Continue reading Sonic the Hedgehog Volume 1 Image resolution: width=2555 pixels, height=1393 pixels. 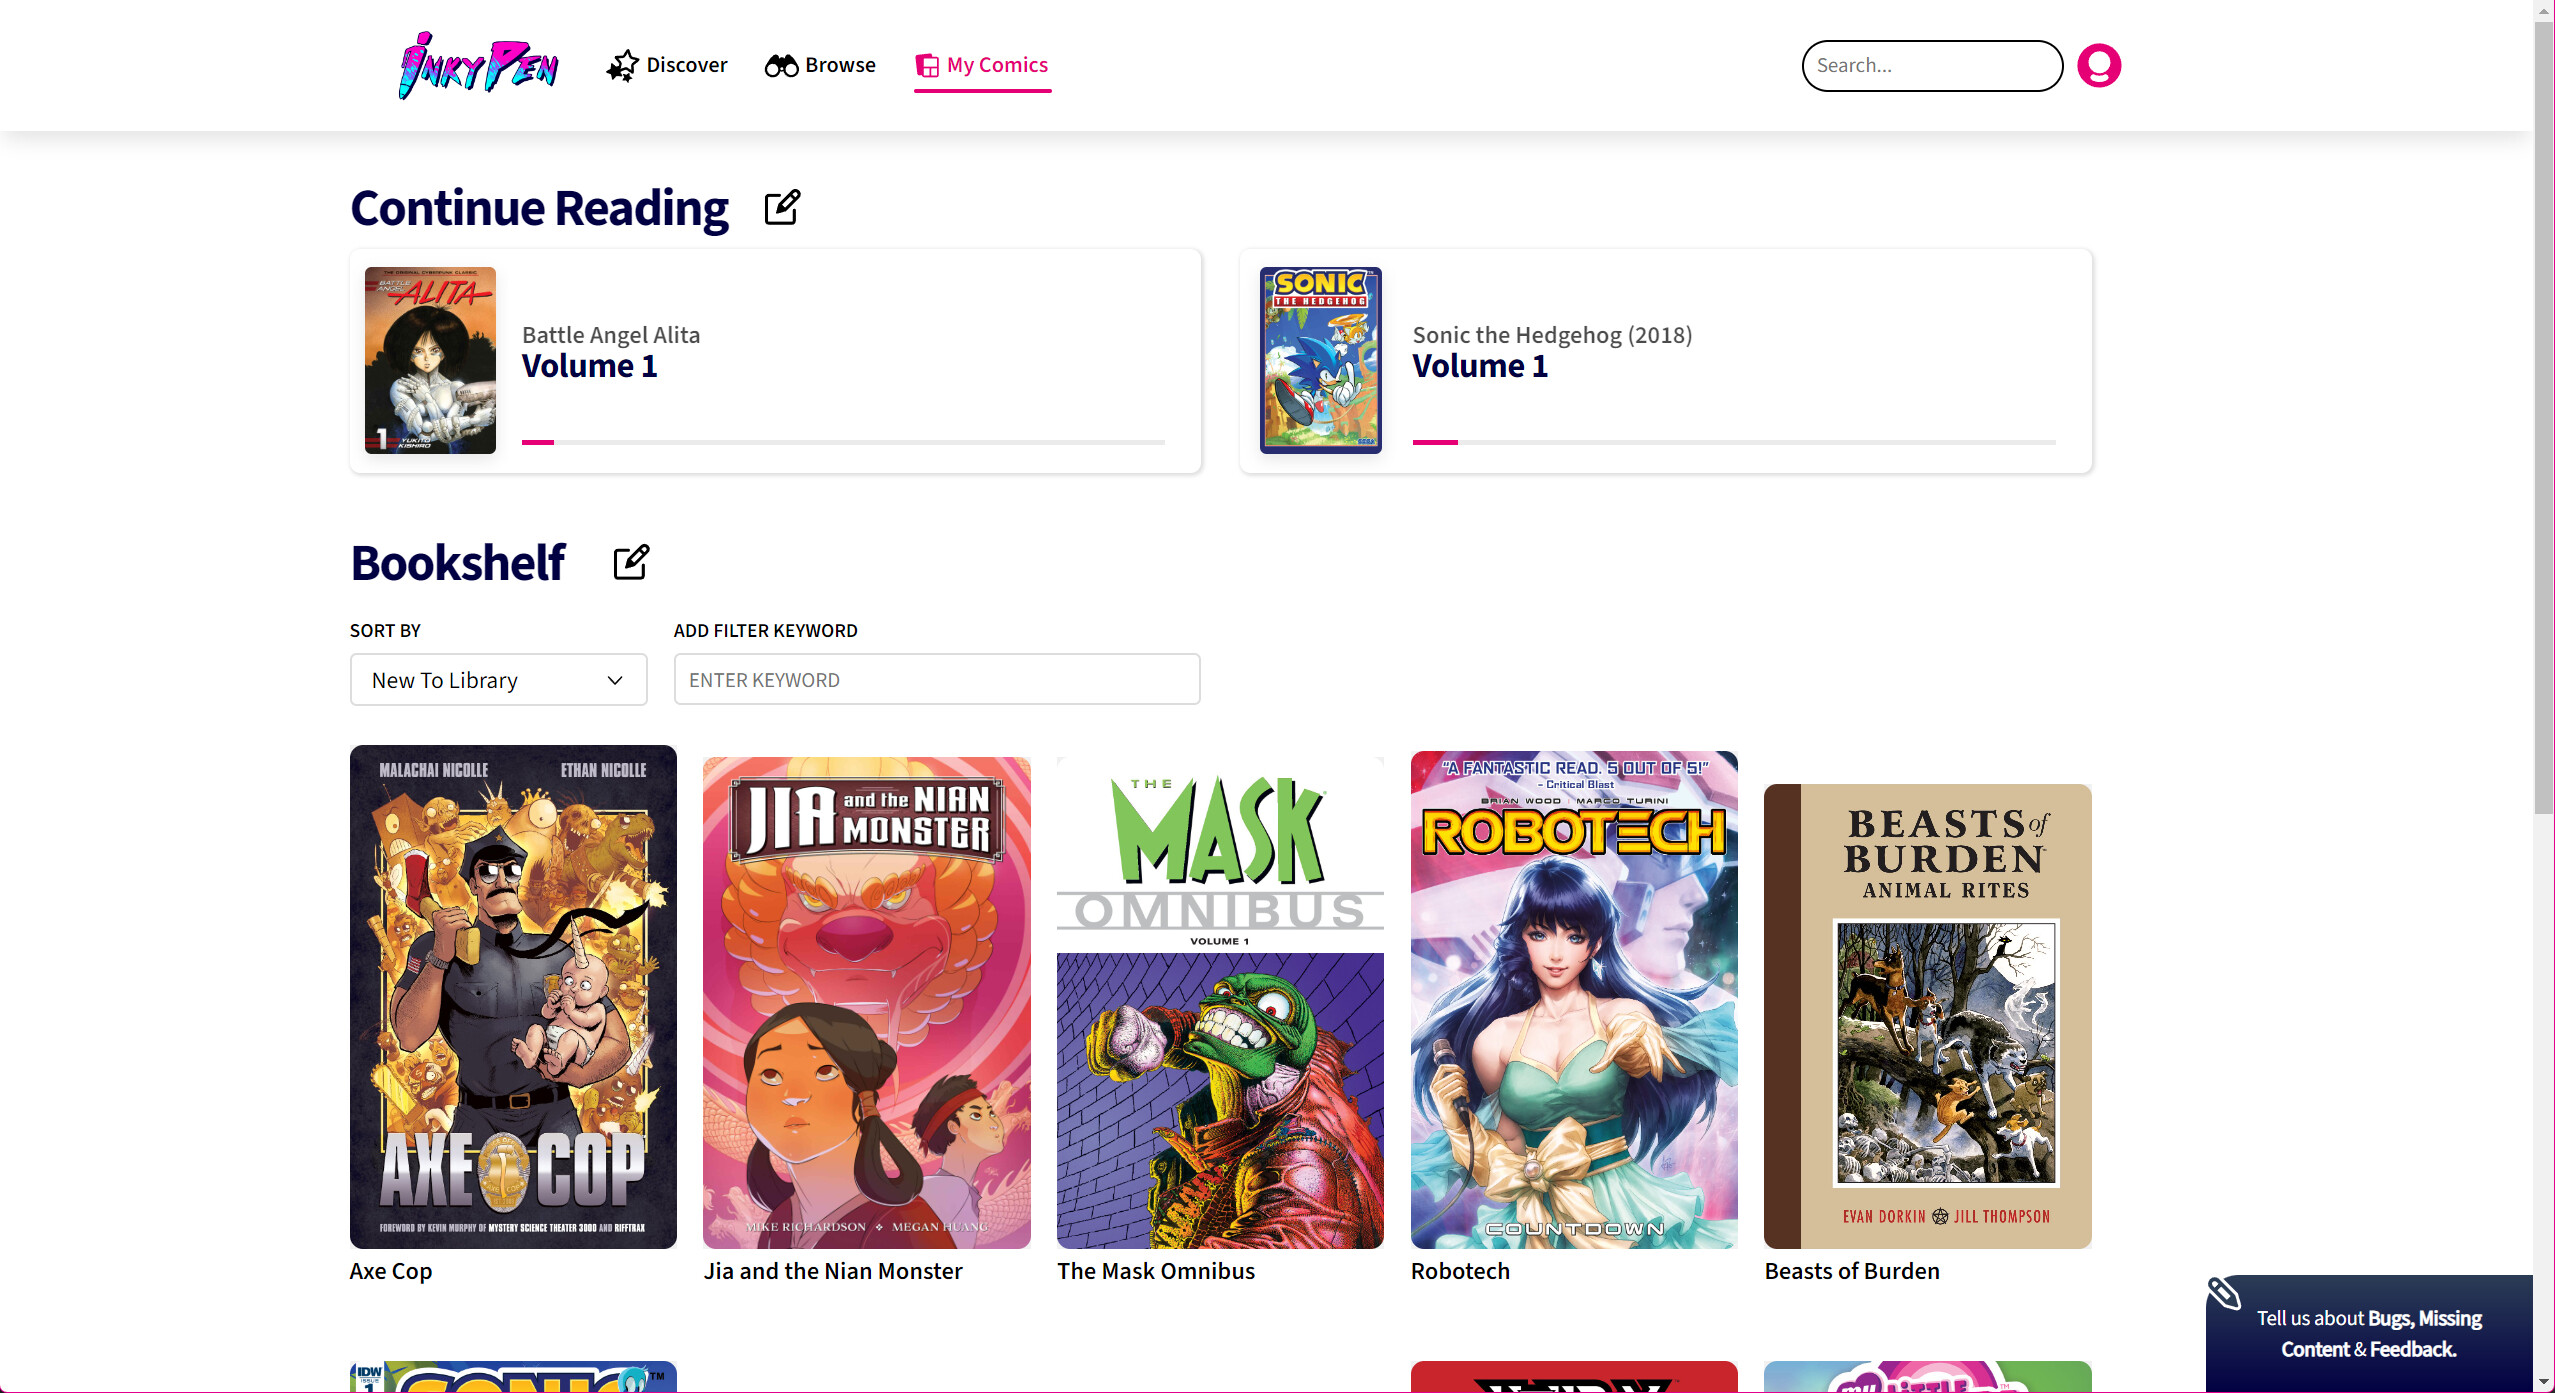[1480, 366]
